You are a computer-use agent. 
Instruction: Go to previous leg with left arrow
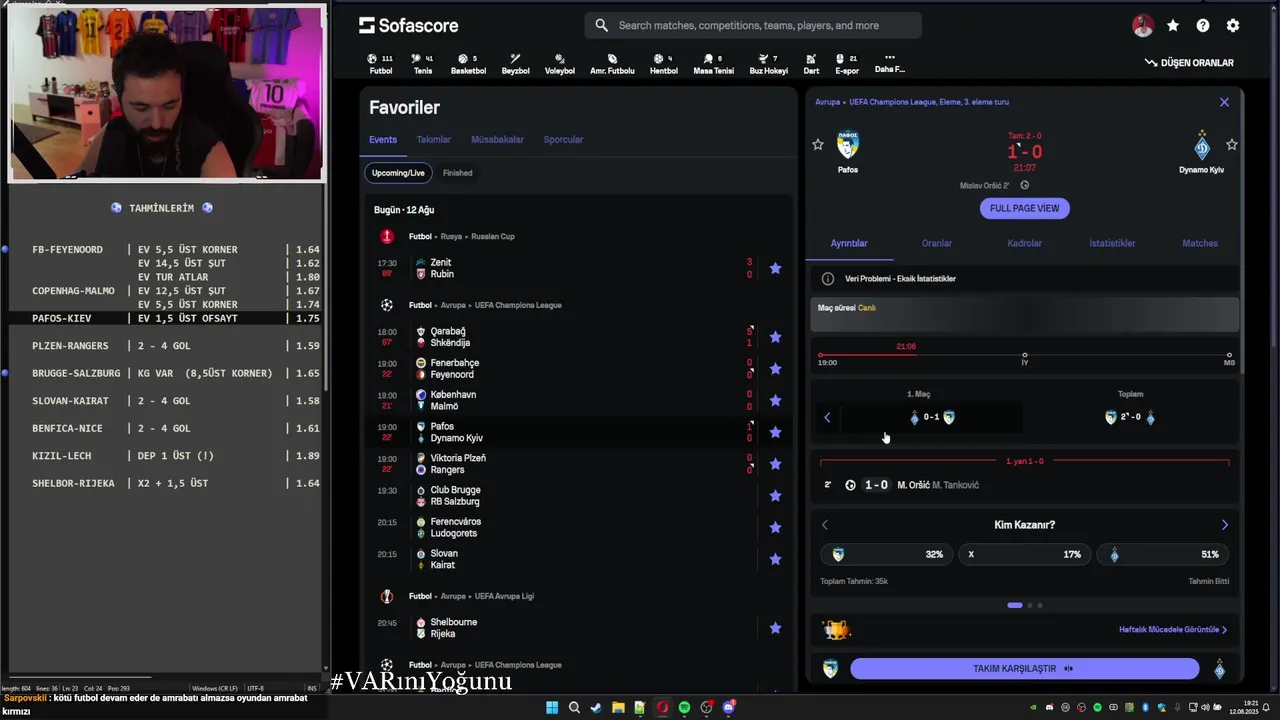point(827,418)
